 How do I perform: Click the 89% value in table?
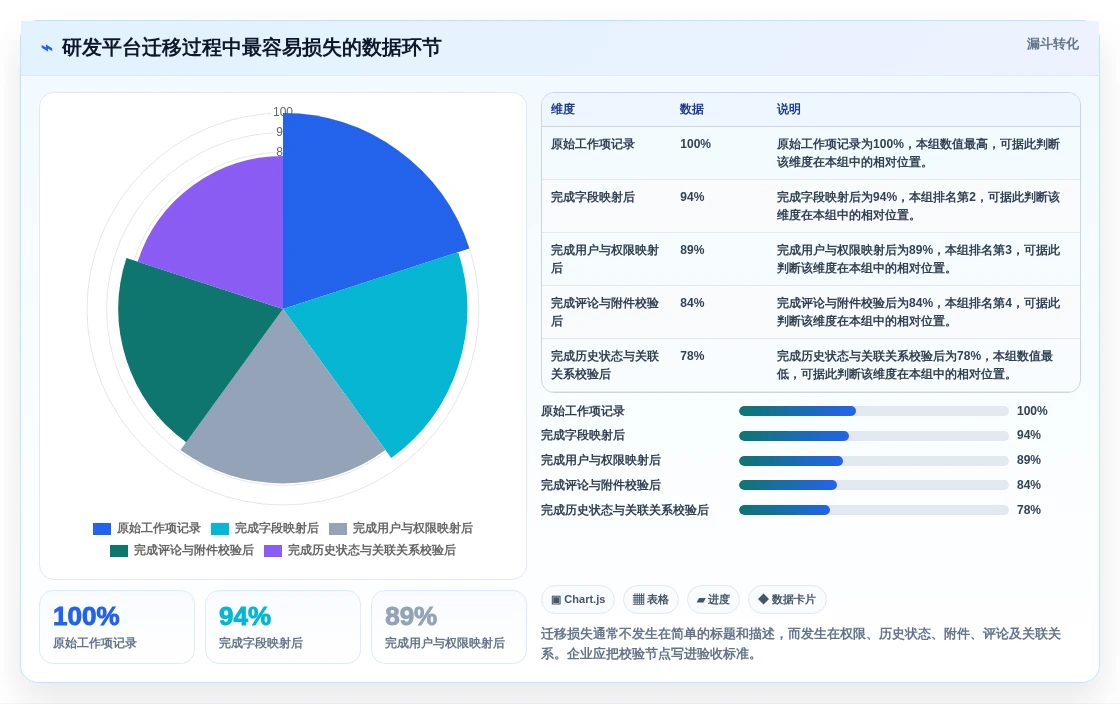pyautogui.click(x=692, y=250)
